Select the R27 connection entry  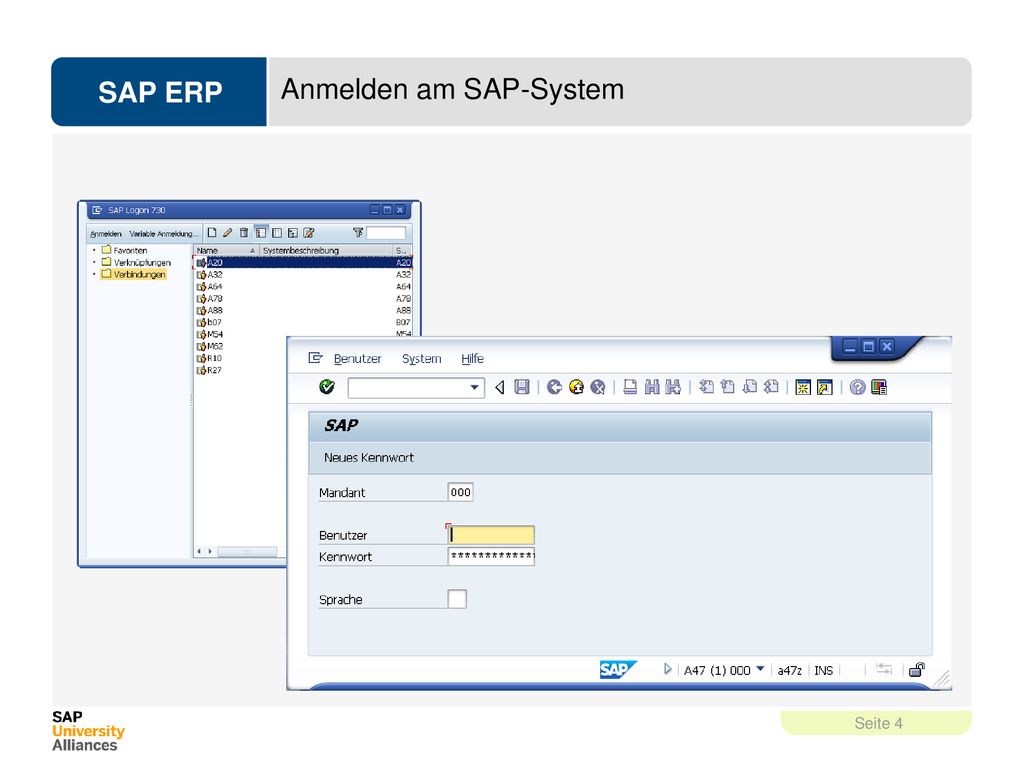click(x=210, y=370)
